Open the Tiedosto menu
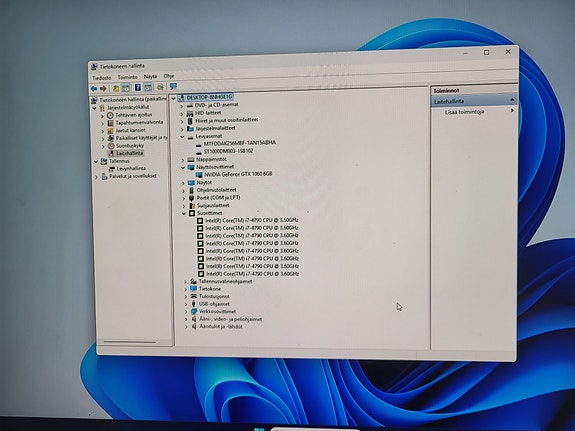The height and width of the screenshot is (431, 575). tap(102, 78)
